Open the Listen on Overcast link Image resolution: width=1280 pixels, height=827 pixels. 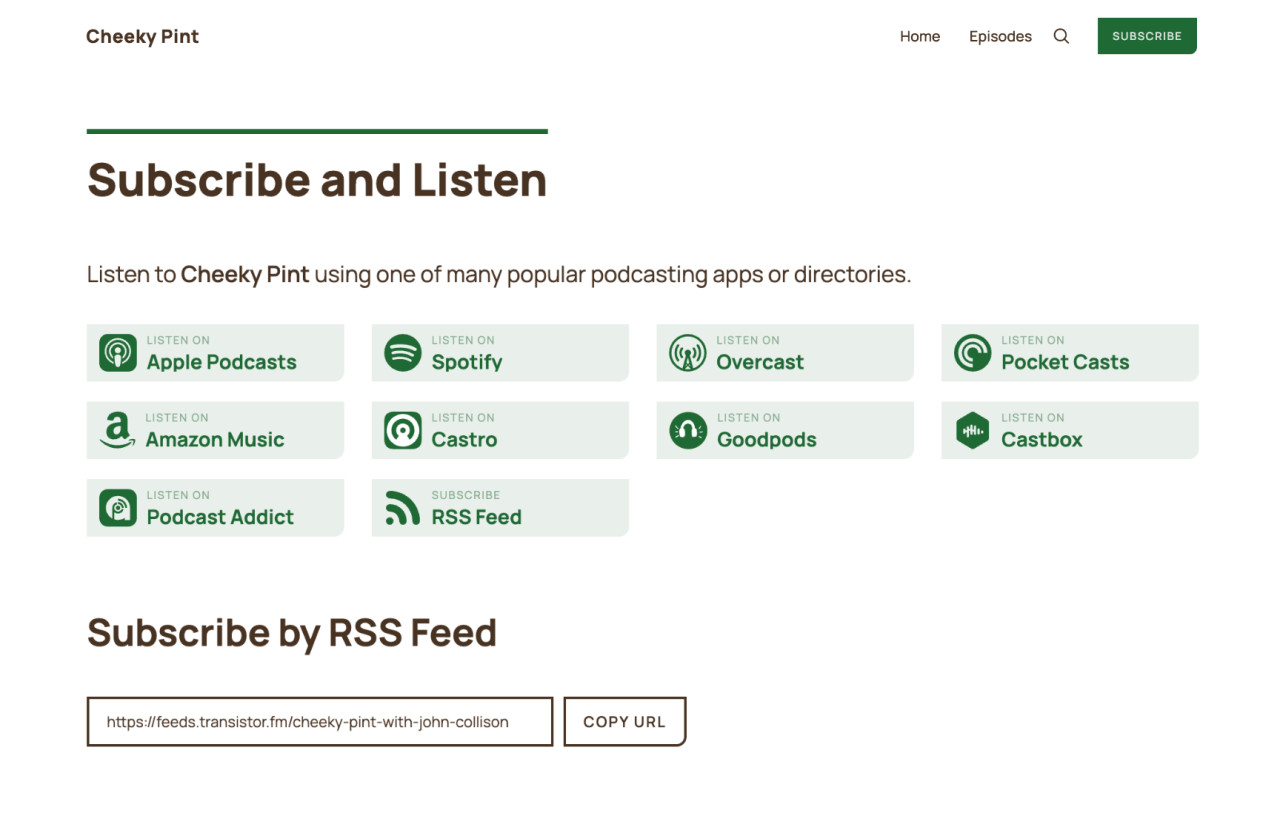(784, 353)
